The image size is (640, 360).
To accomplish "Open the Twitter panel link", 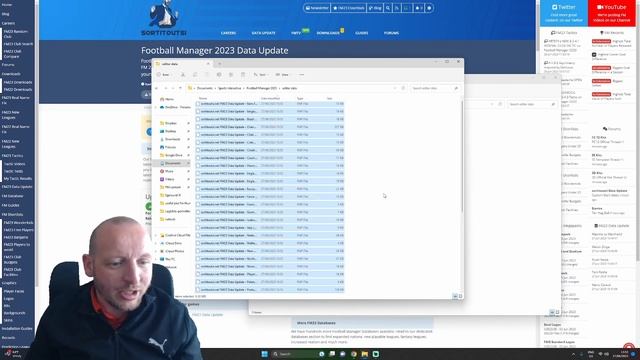I will (564, 13).
